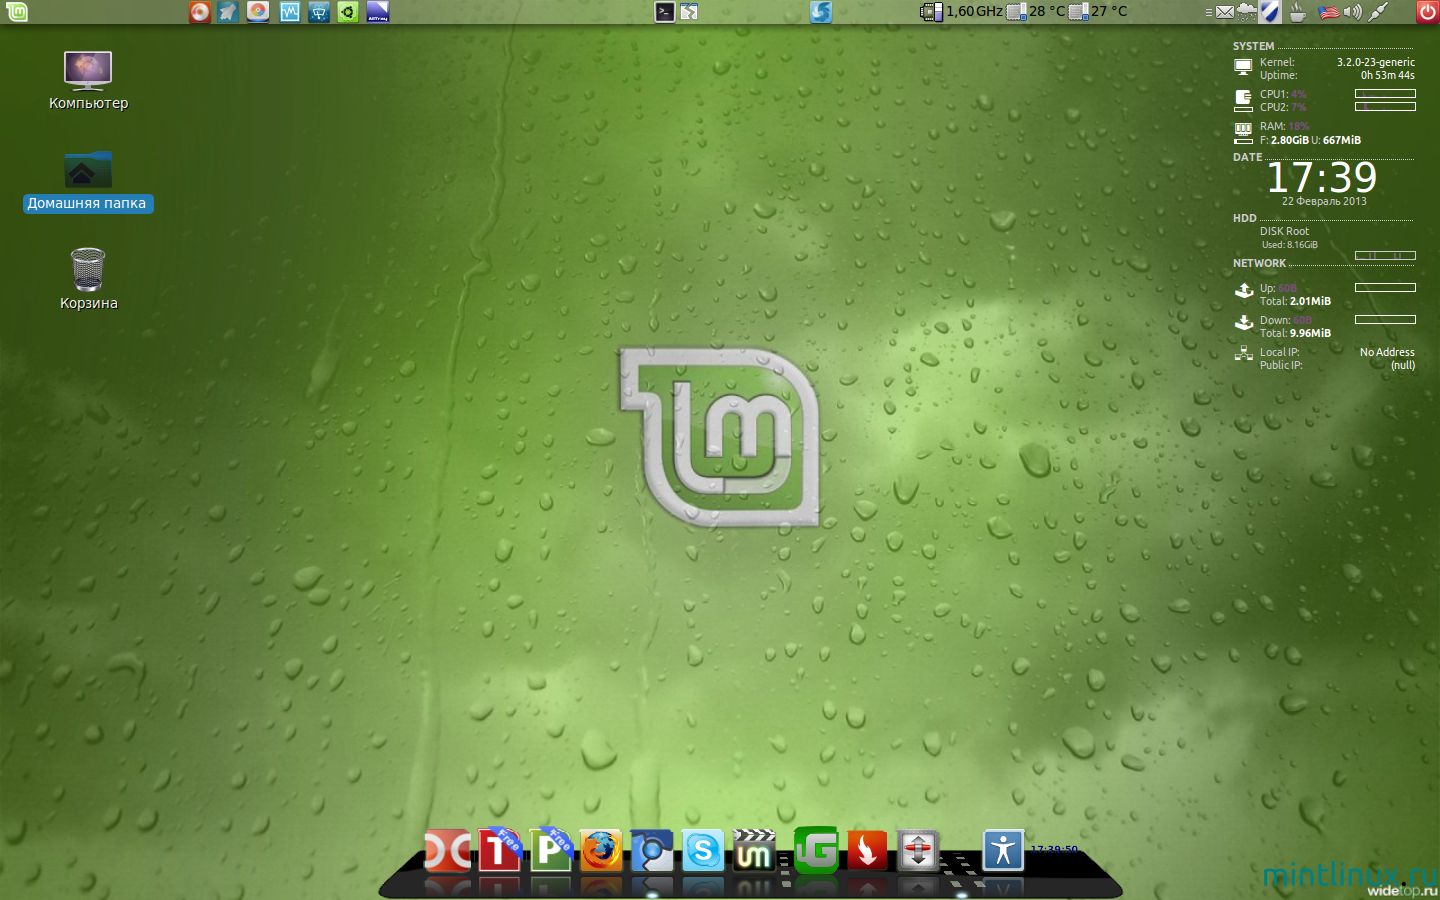Click the DISK Root Used: 8.16GiB text
Screen dimensions: 1440x900
tap(1289, 244)
